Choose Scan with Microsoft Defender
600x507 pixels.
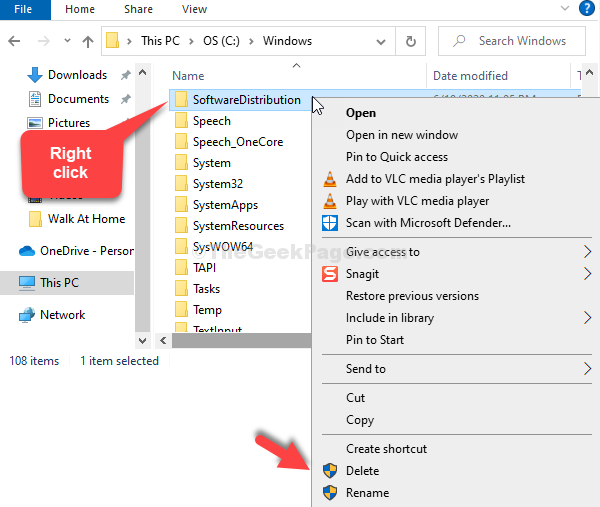coord(455,223)
